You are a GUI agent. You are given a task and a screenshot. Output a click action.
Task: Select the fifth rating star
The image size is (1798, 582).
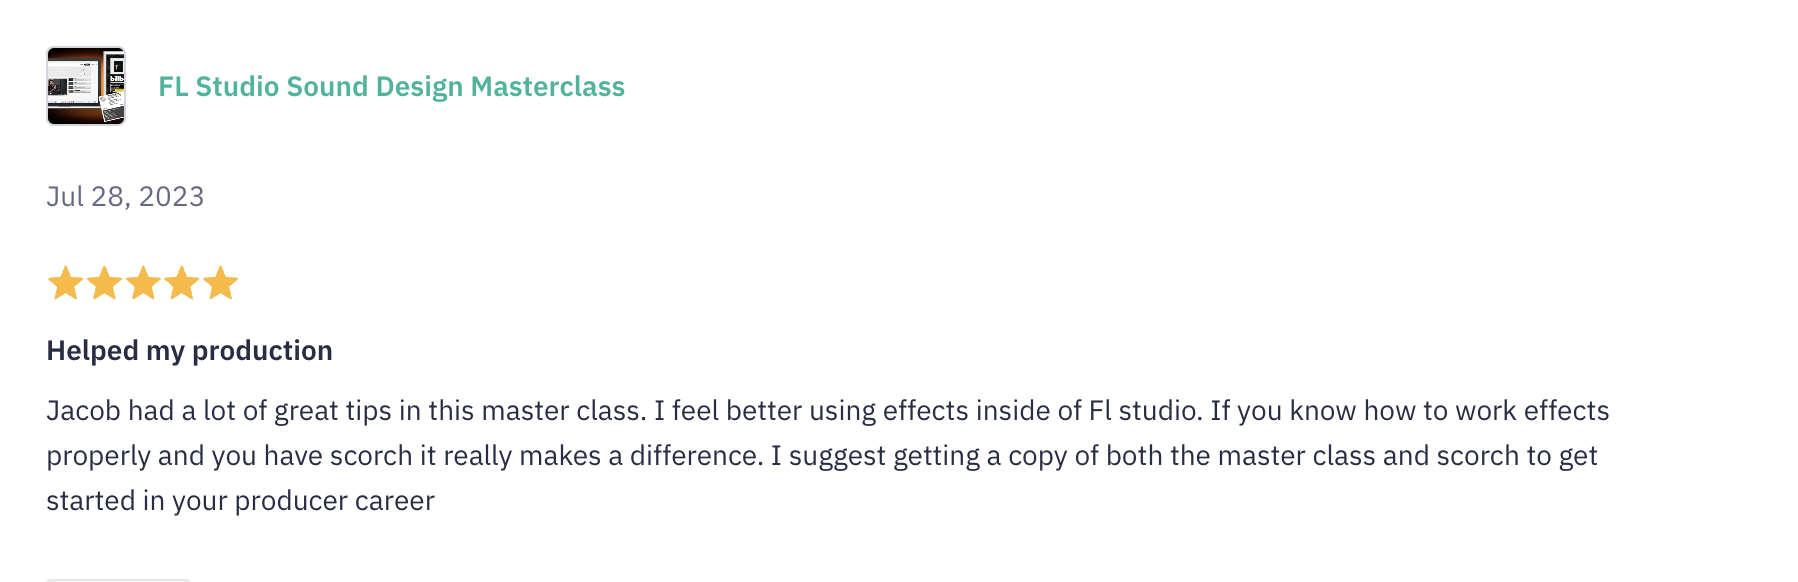tap(221, 283)
